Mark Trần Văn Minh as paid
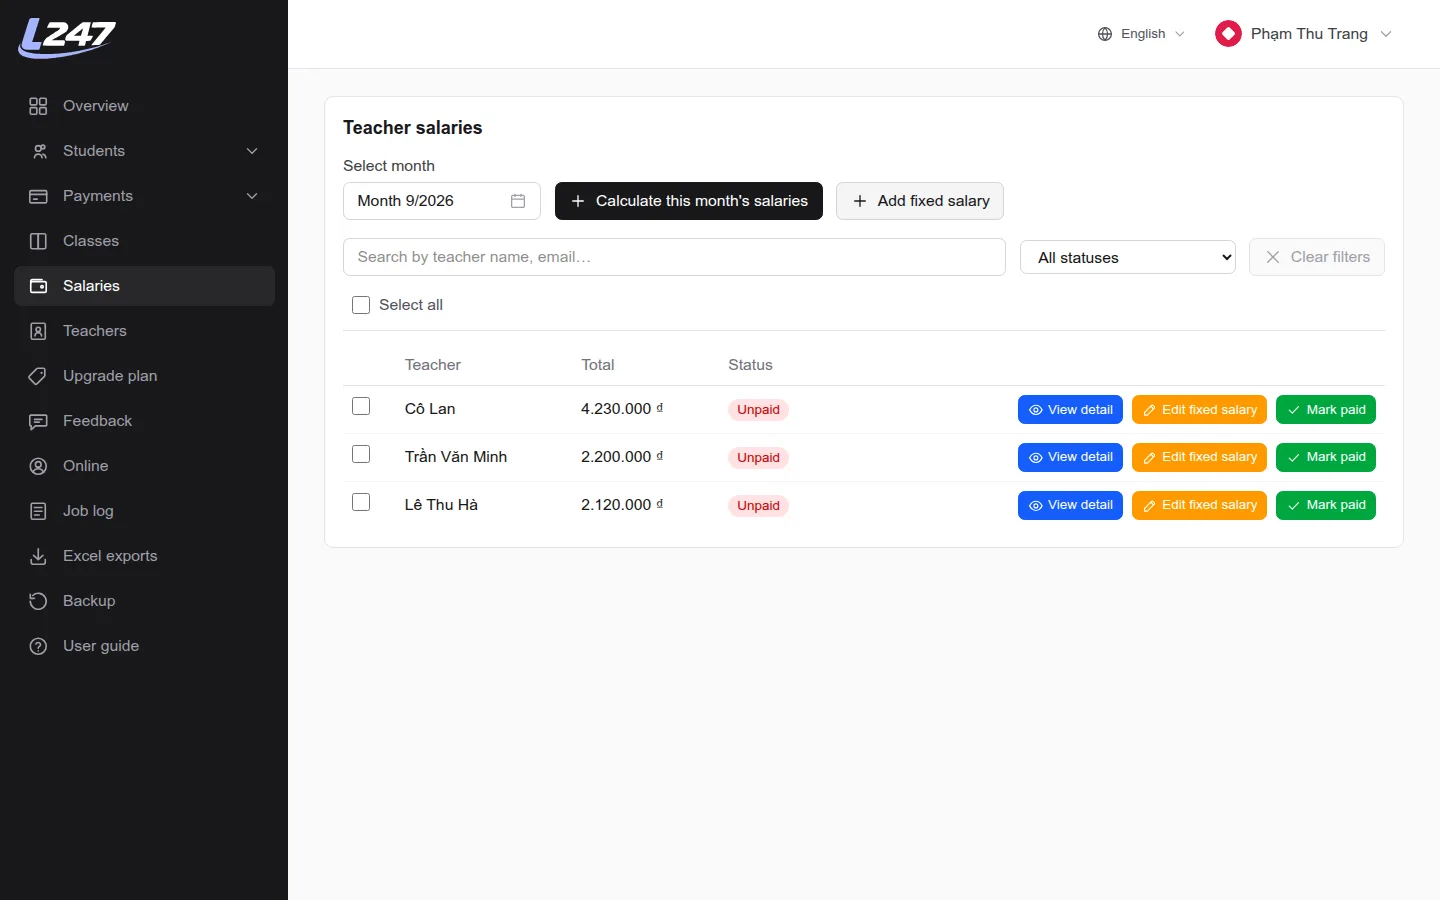 (1326, 457)
